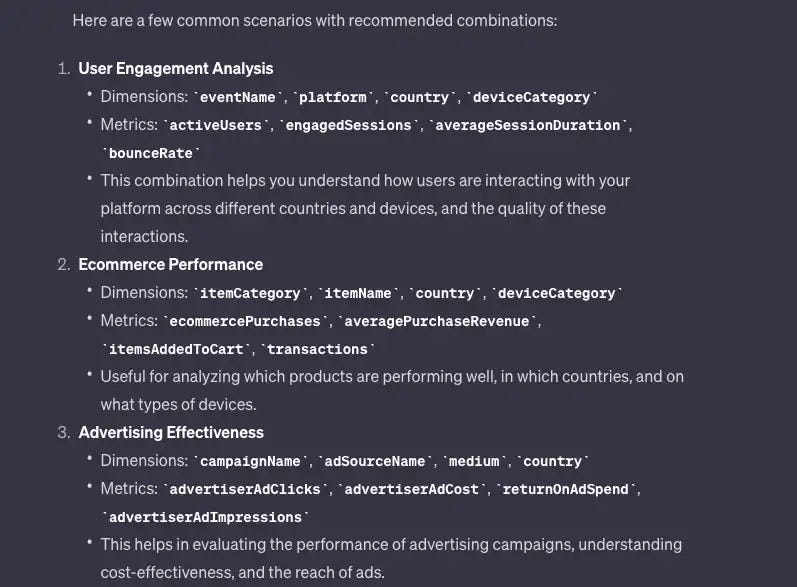
Task: Select the itemsAddedToCart metric
Action: click(176, 349)
